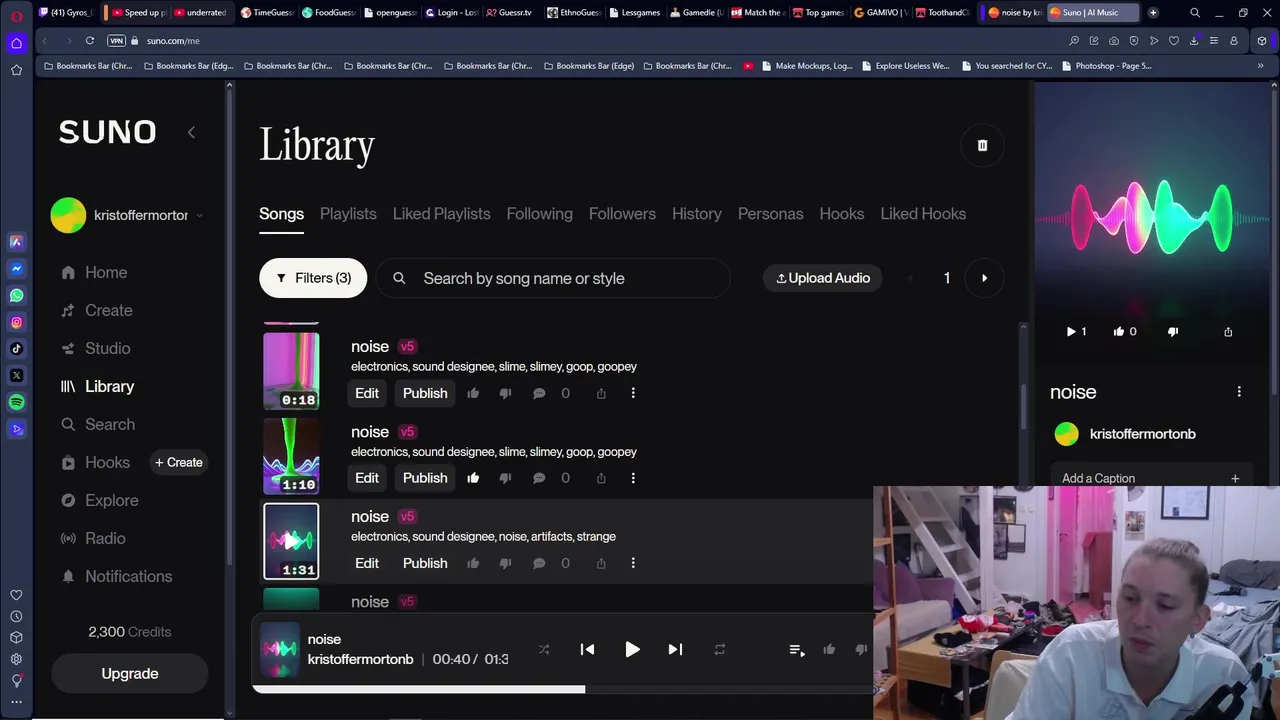The width and height of the screenshot is (1280, 720).
Task: Collapse the Suno sidebar arrow
Action: tap(191, 132)
